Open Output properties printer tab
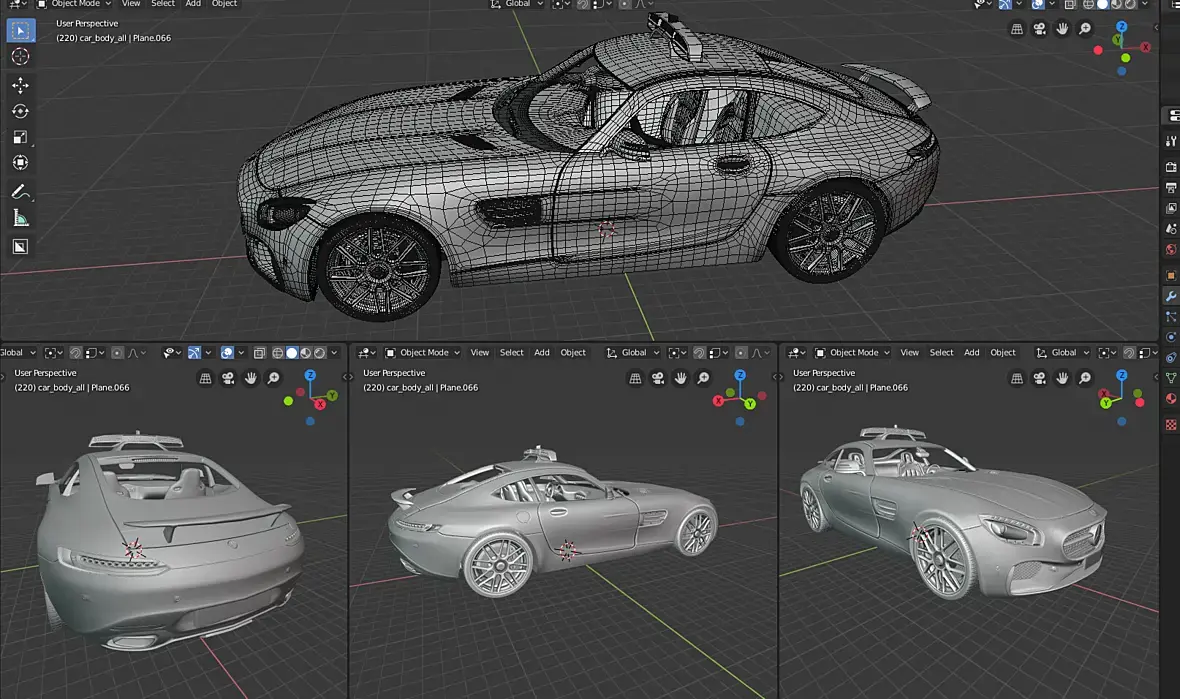The image size is (1180, 699). [x=1170, y=188]
